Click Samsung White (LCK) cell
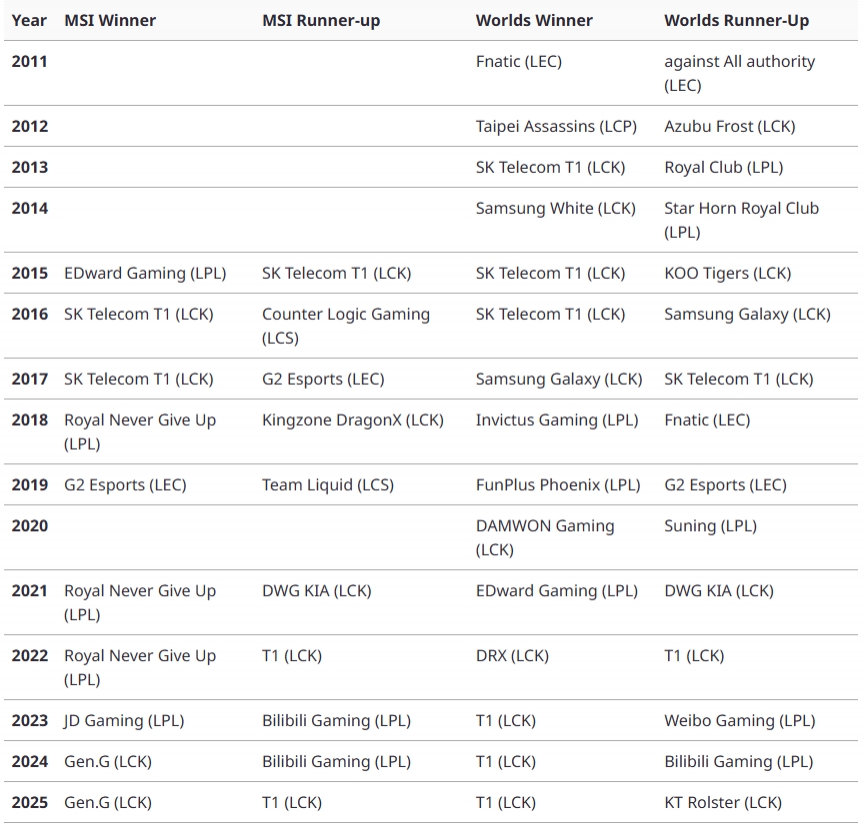Image resolution: width=864 pixels, height=824 pixels. pos(555,208)
